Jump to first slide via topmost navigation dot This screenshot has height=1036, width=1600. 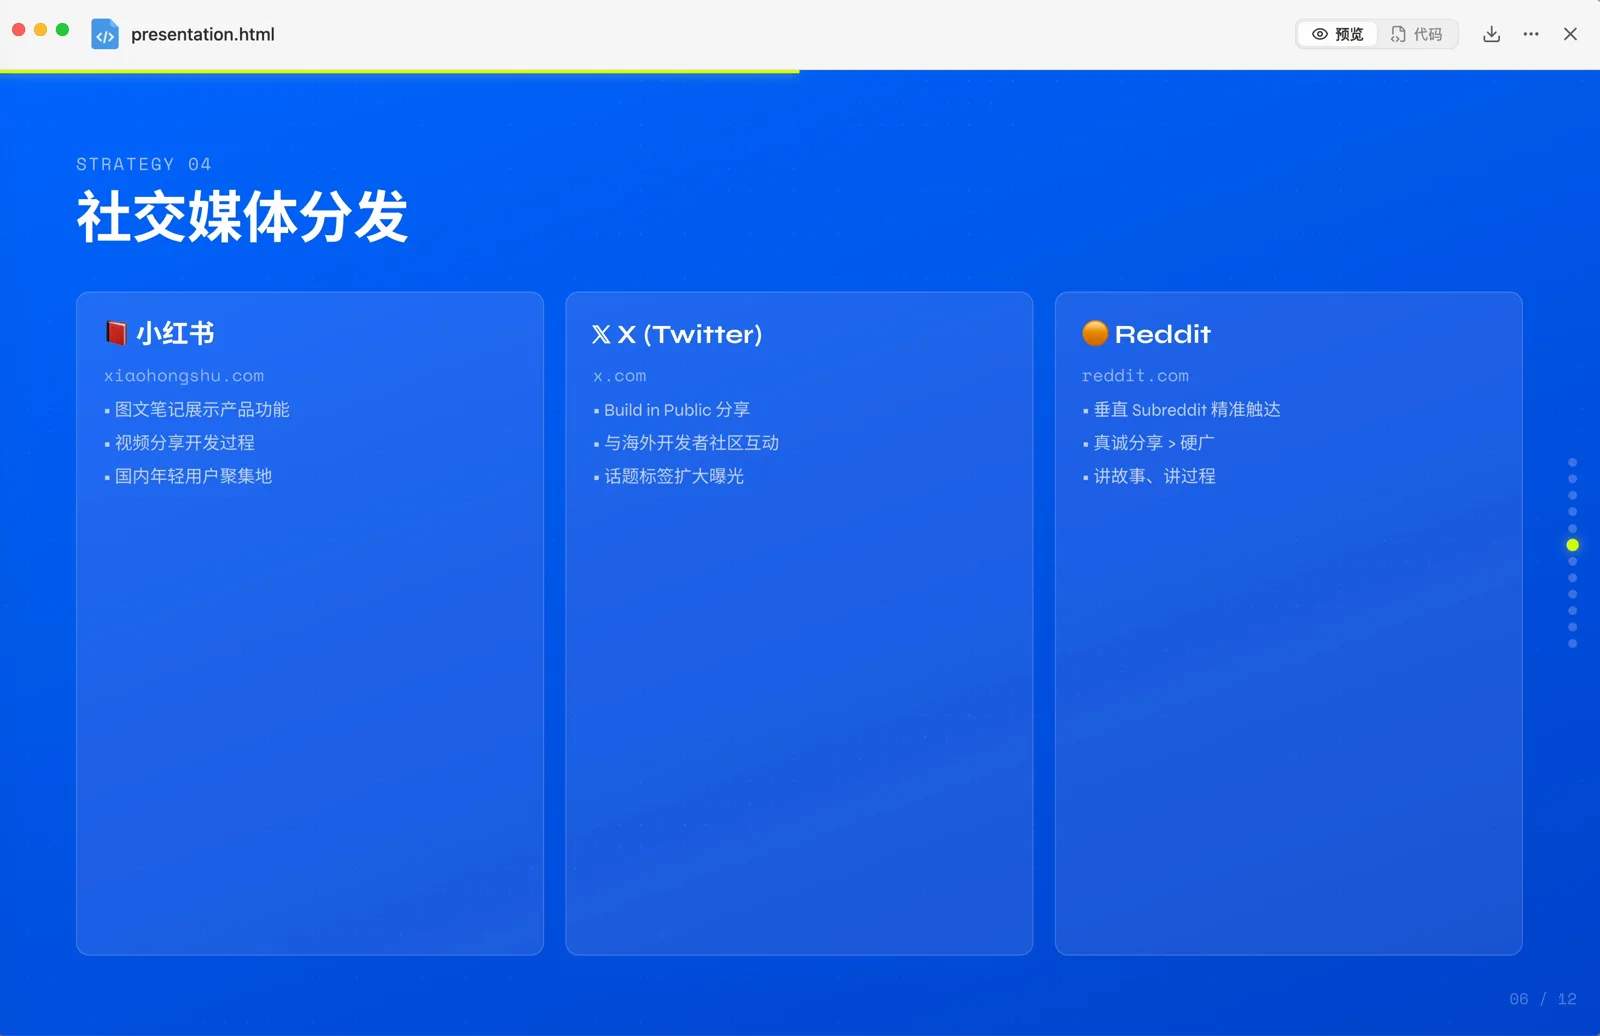tap(1572, 462)
